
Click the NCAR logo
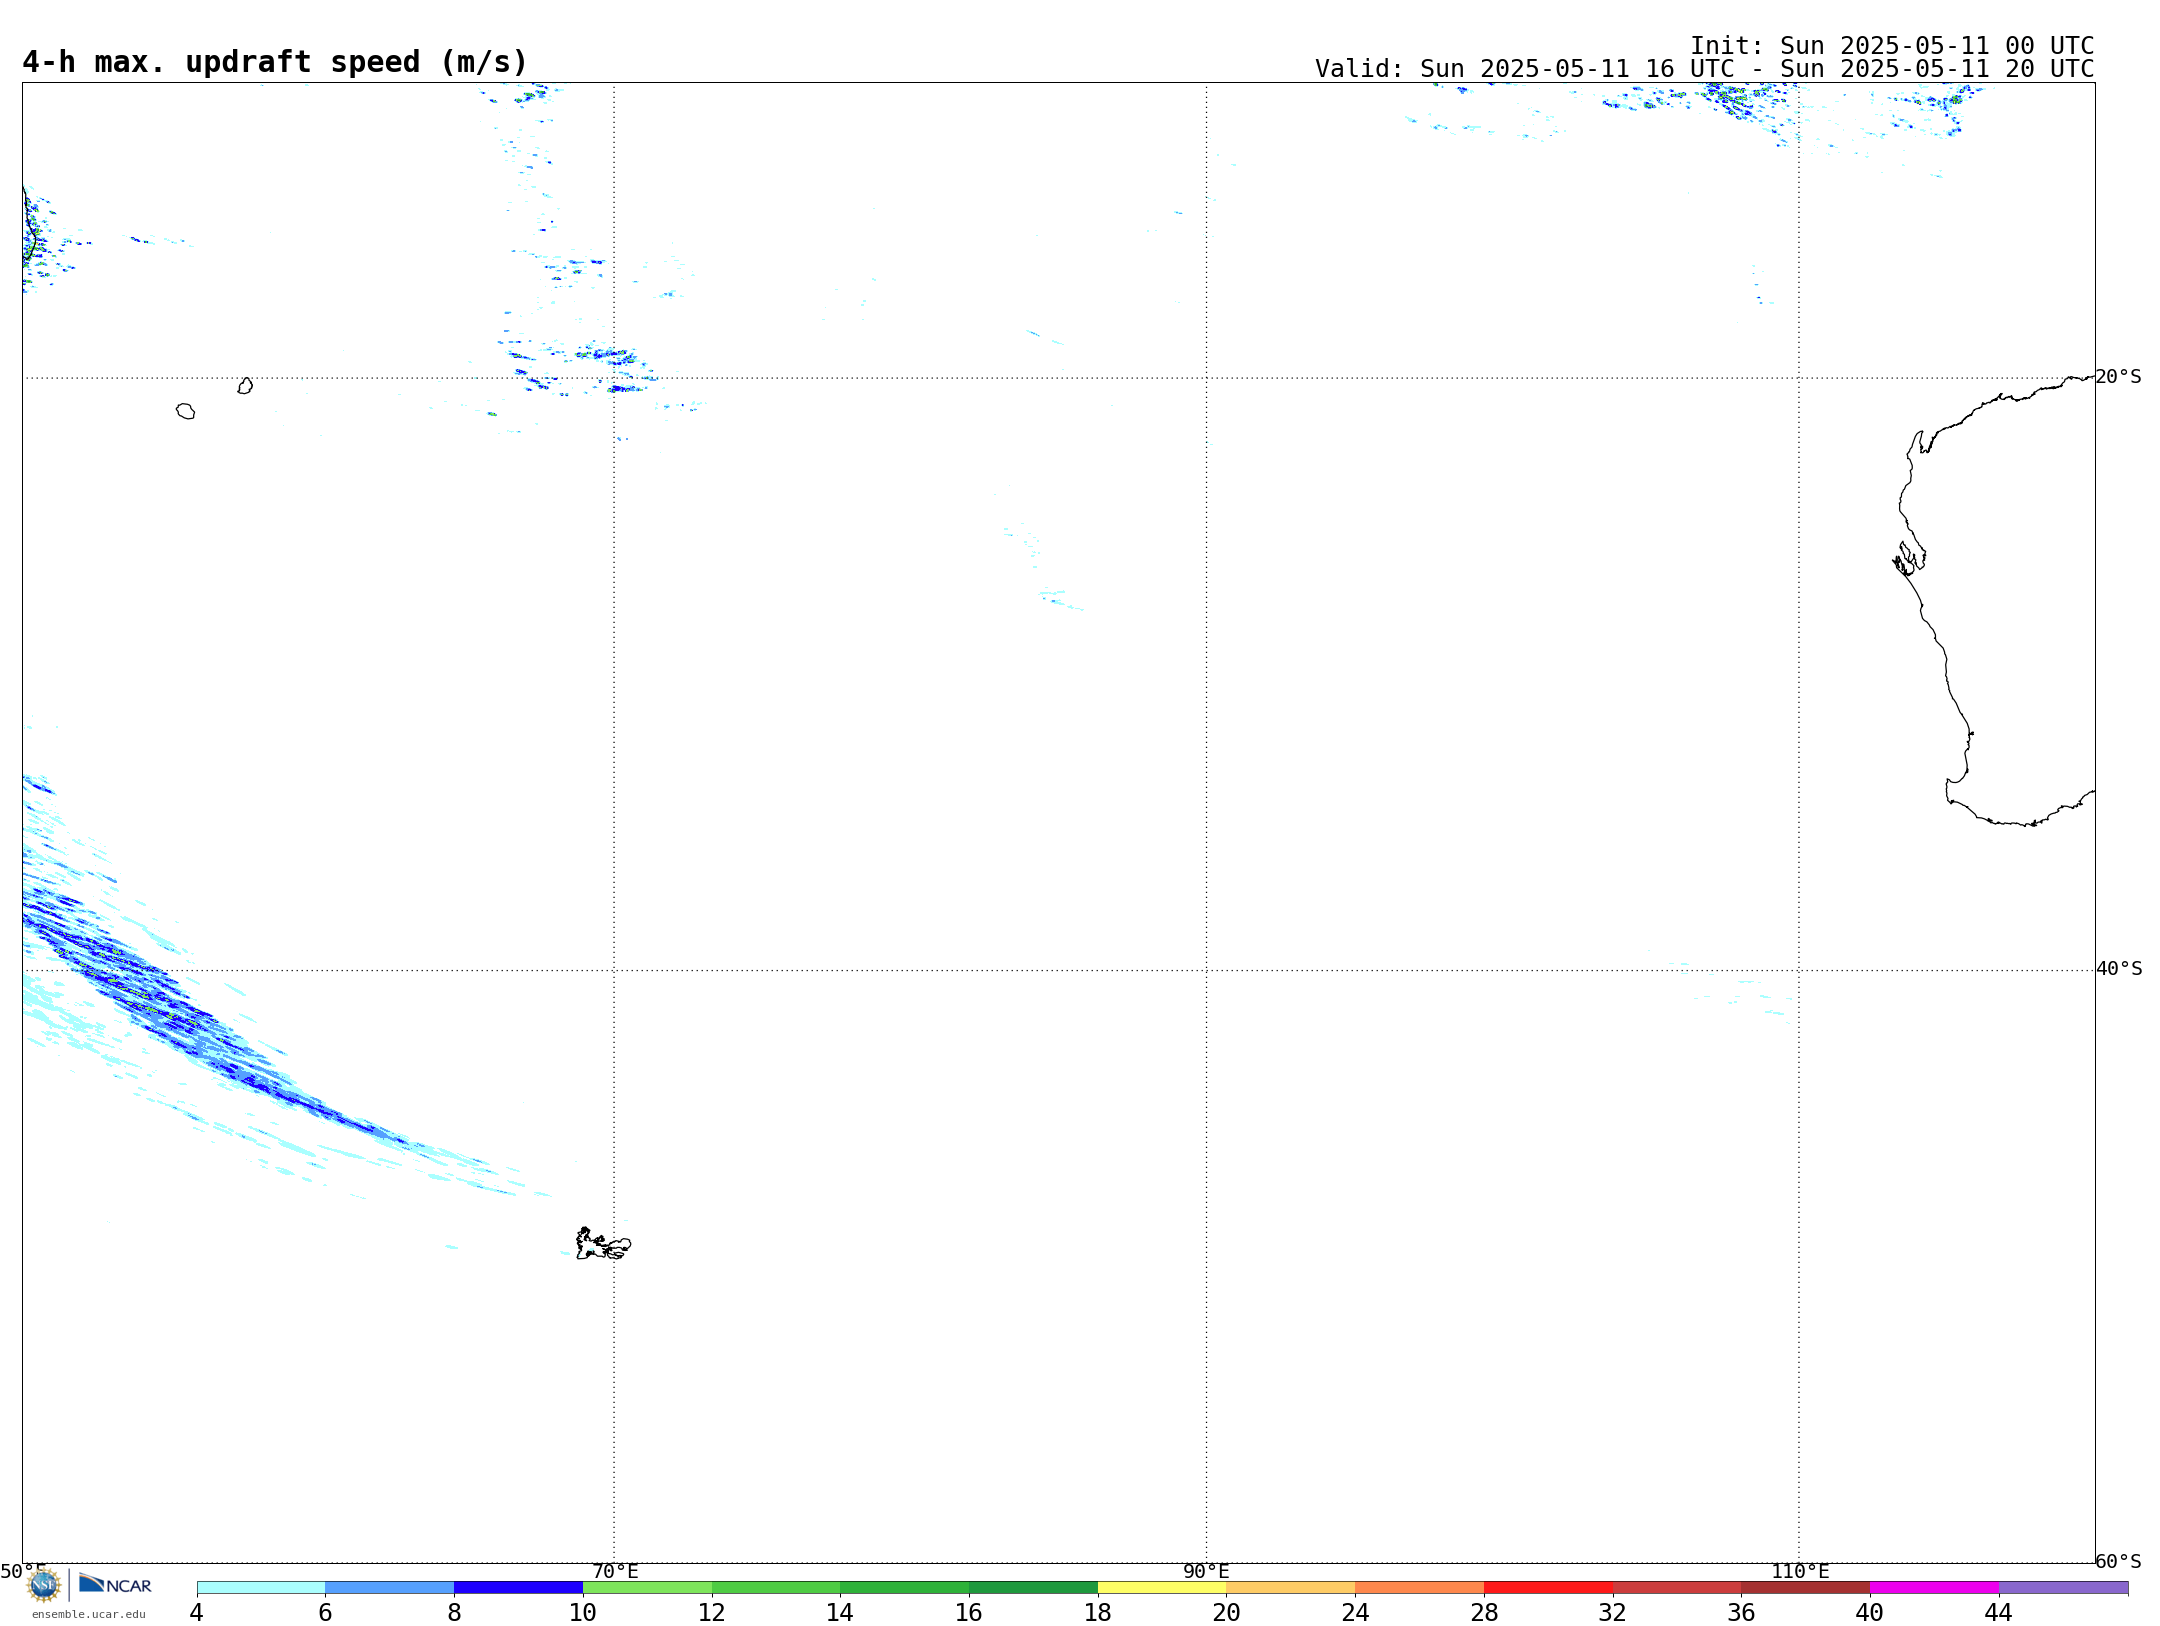pos(115,1584)
